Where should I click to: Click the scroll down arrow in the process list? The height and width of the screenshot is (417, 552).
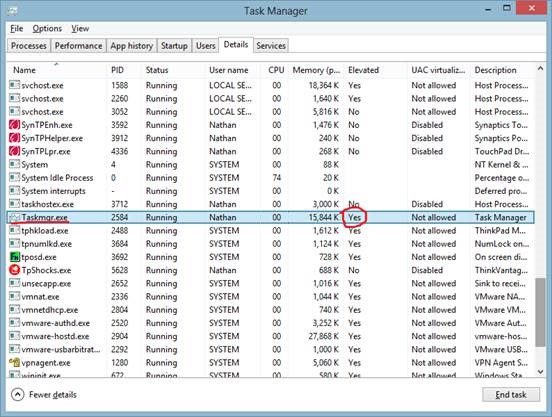(x=540, y=371)
